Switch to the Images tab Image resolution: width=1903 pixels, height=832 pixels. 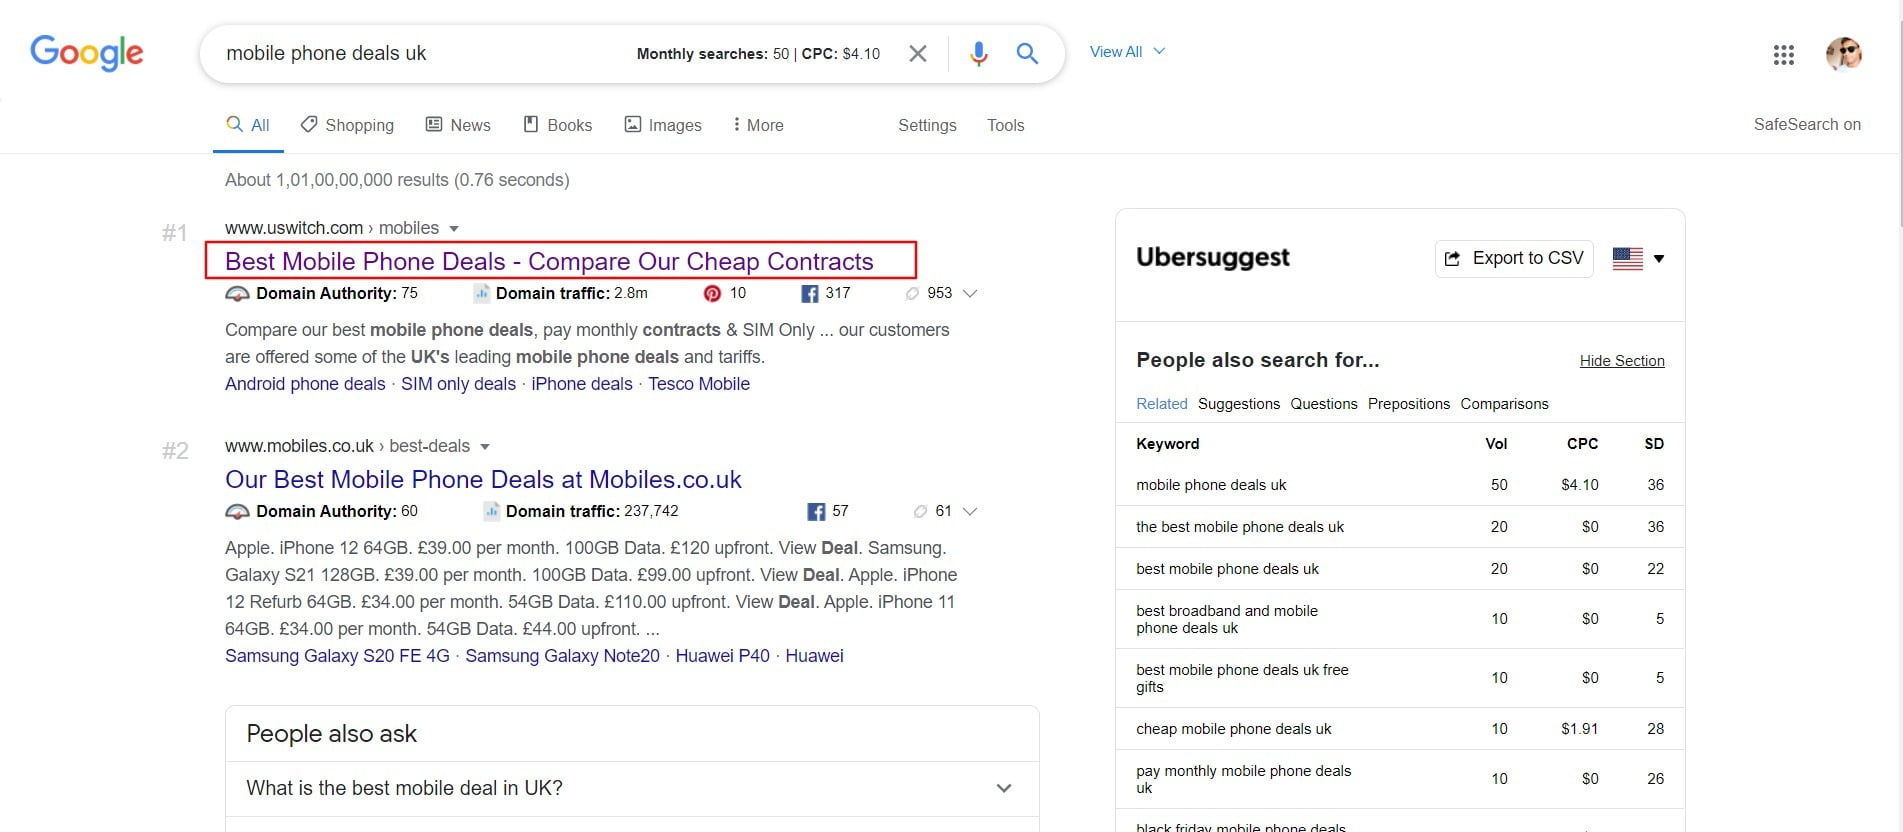[x=663, y=125]
